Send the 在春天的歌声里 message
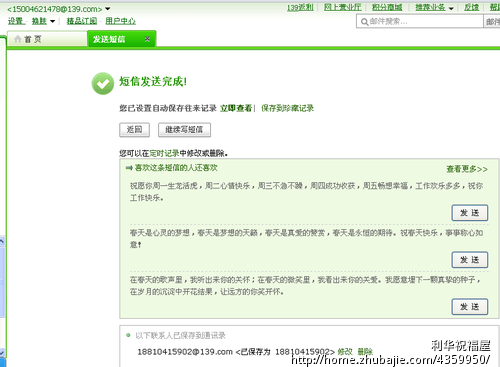Image resolution: width=500 pixels, height=367 pixels. tap(470, 307)
